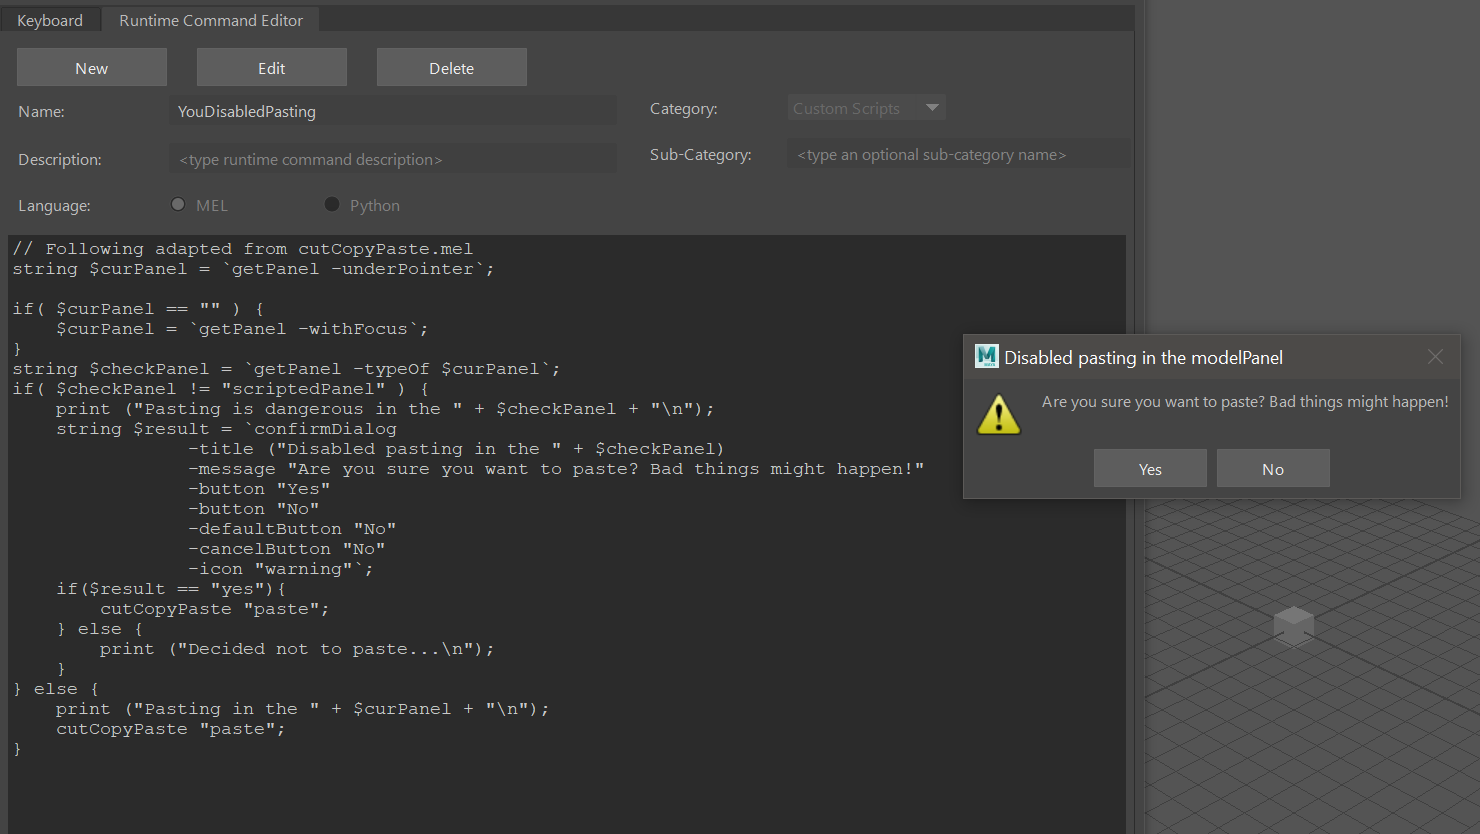Delete the selected runtime command

[x=452, y=68]
